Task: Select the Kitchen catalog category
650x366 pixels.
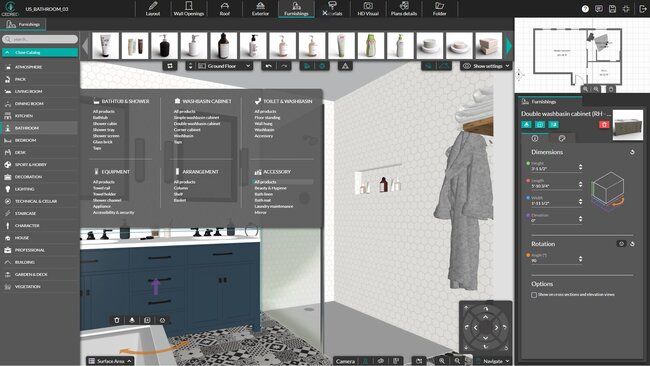Action: point(40,116)
